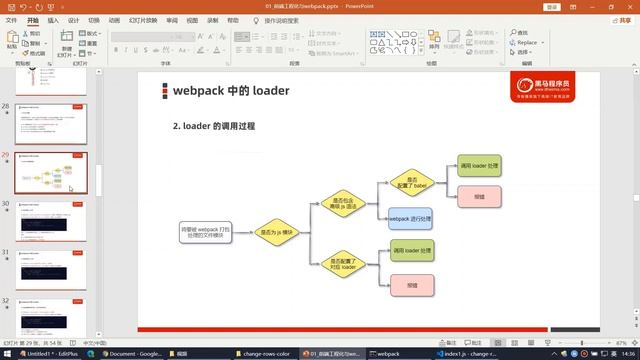The image size is (640, 360).
Task: Reset the slide layout
Action: [x=88, y=43]
